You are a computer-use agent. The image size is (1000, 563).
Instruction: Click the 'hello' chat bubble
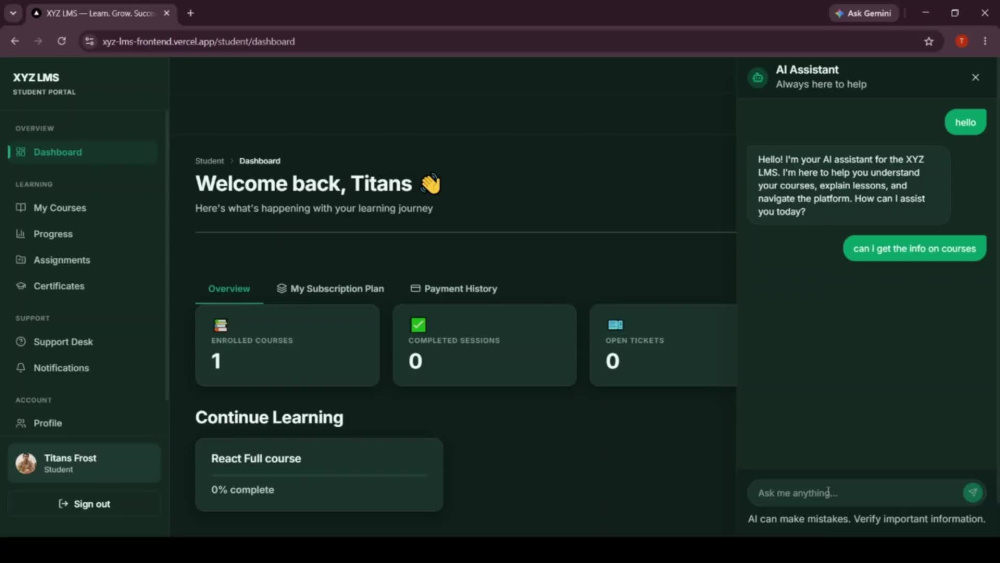point(965,122)
